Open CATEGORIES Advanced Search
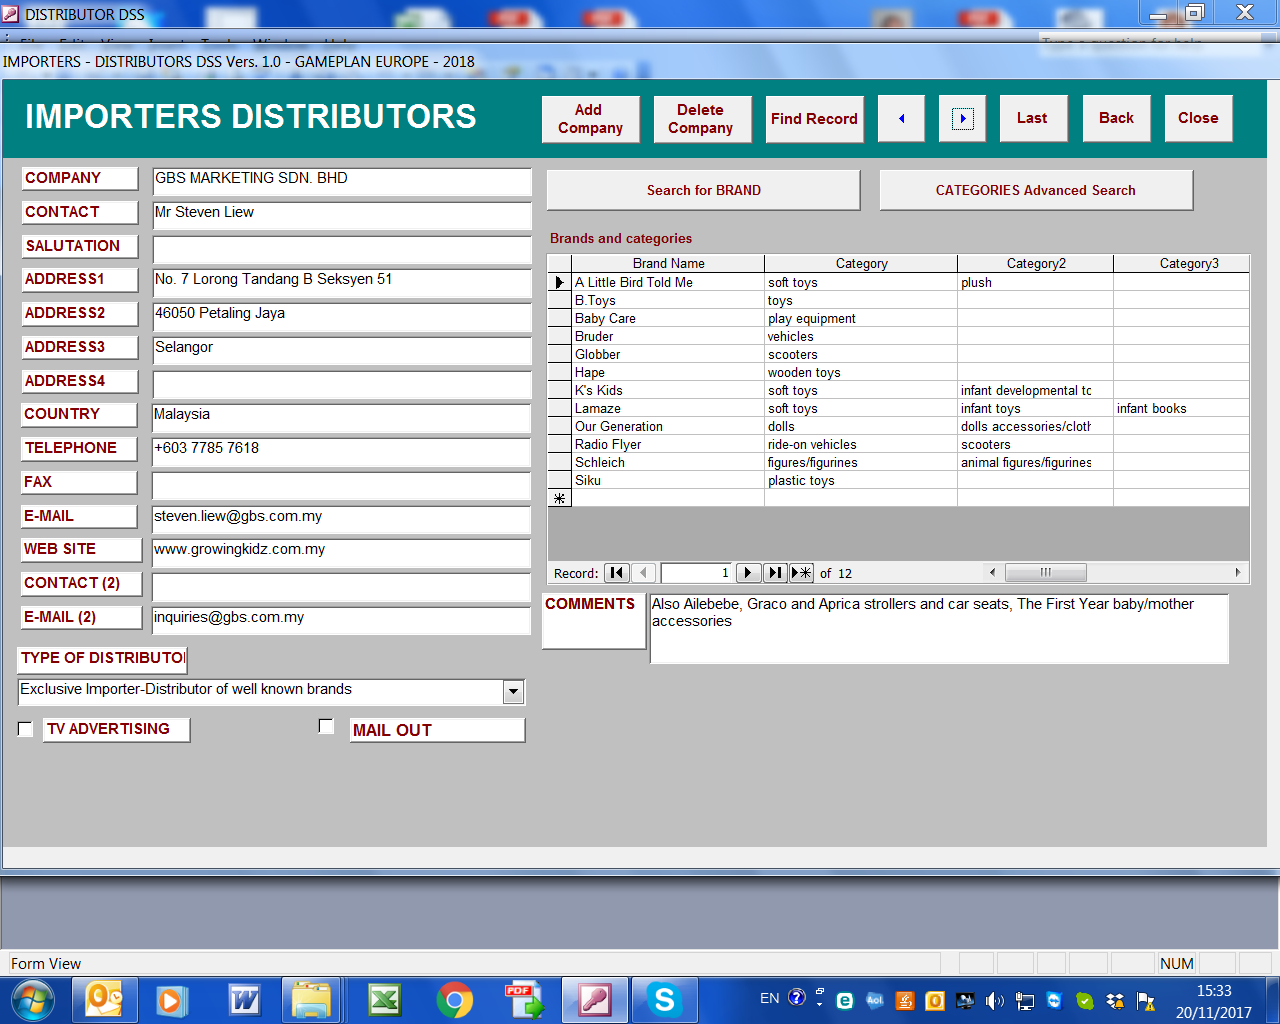The width and height of the screenshot is (1280, 1024). [x=1036, y=190]
